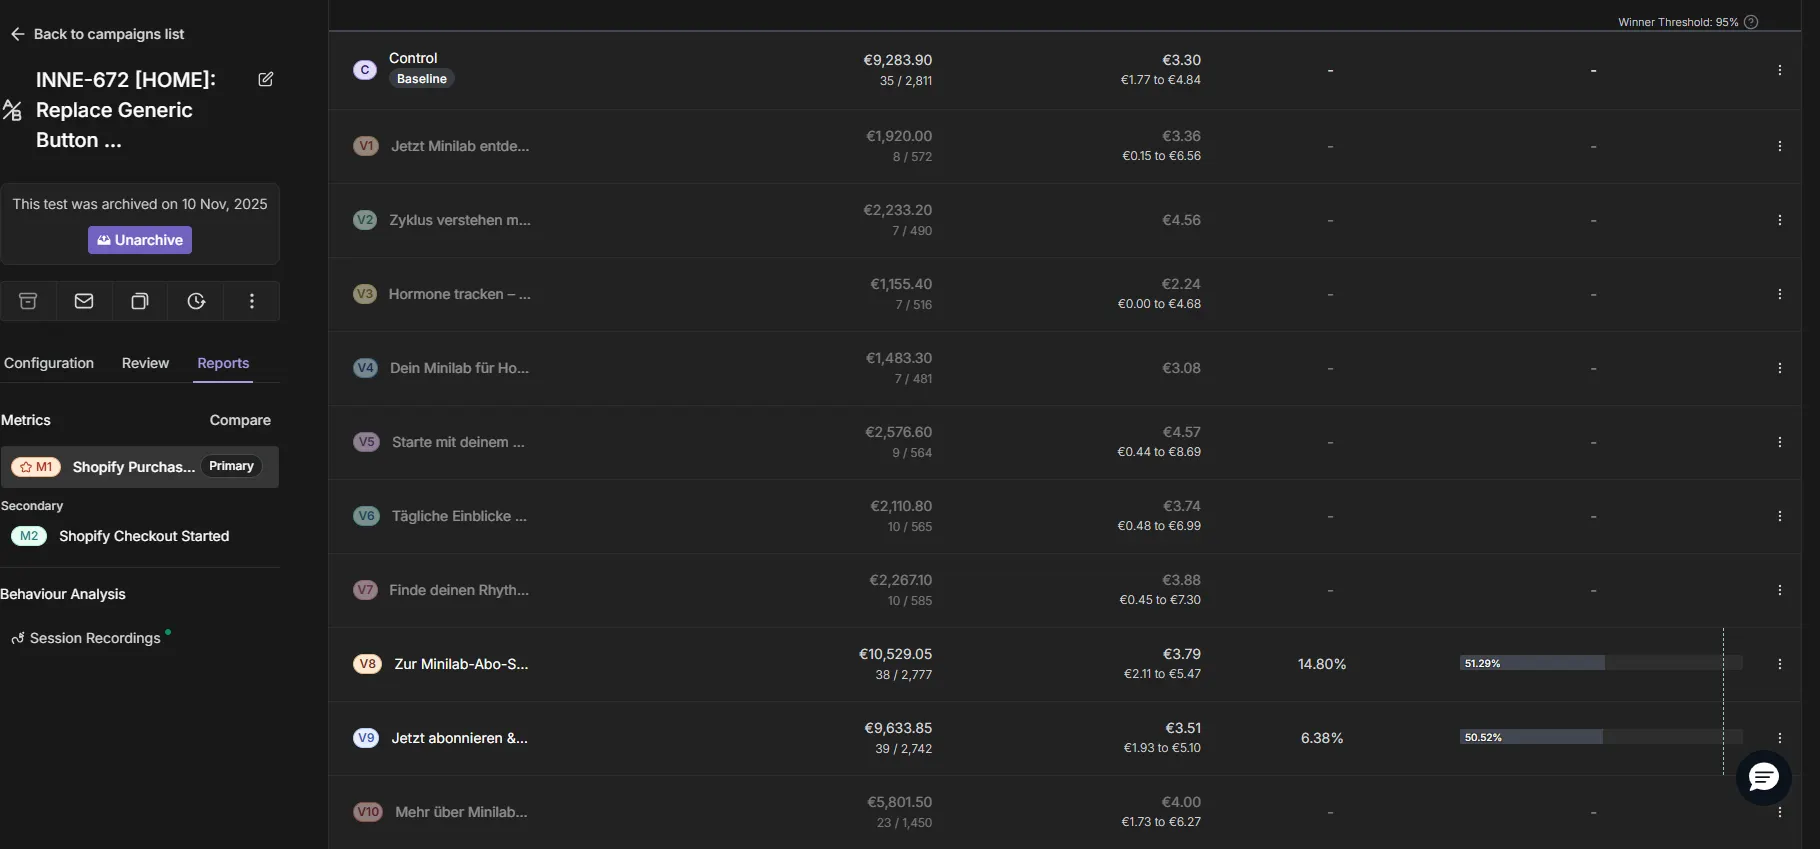Open options menu for V3 Hormone tracken row
The height and width of the screenshot is (849, 1820).
(x=1779, y=294)
